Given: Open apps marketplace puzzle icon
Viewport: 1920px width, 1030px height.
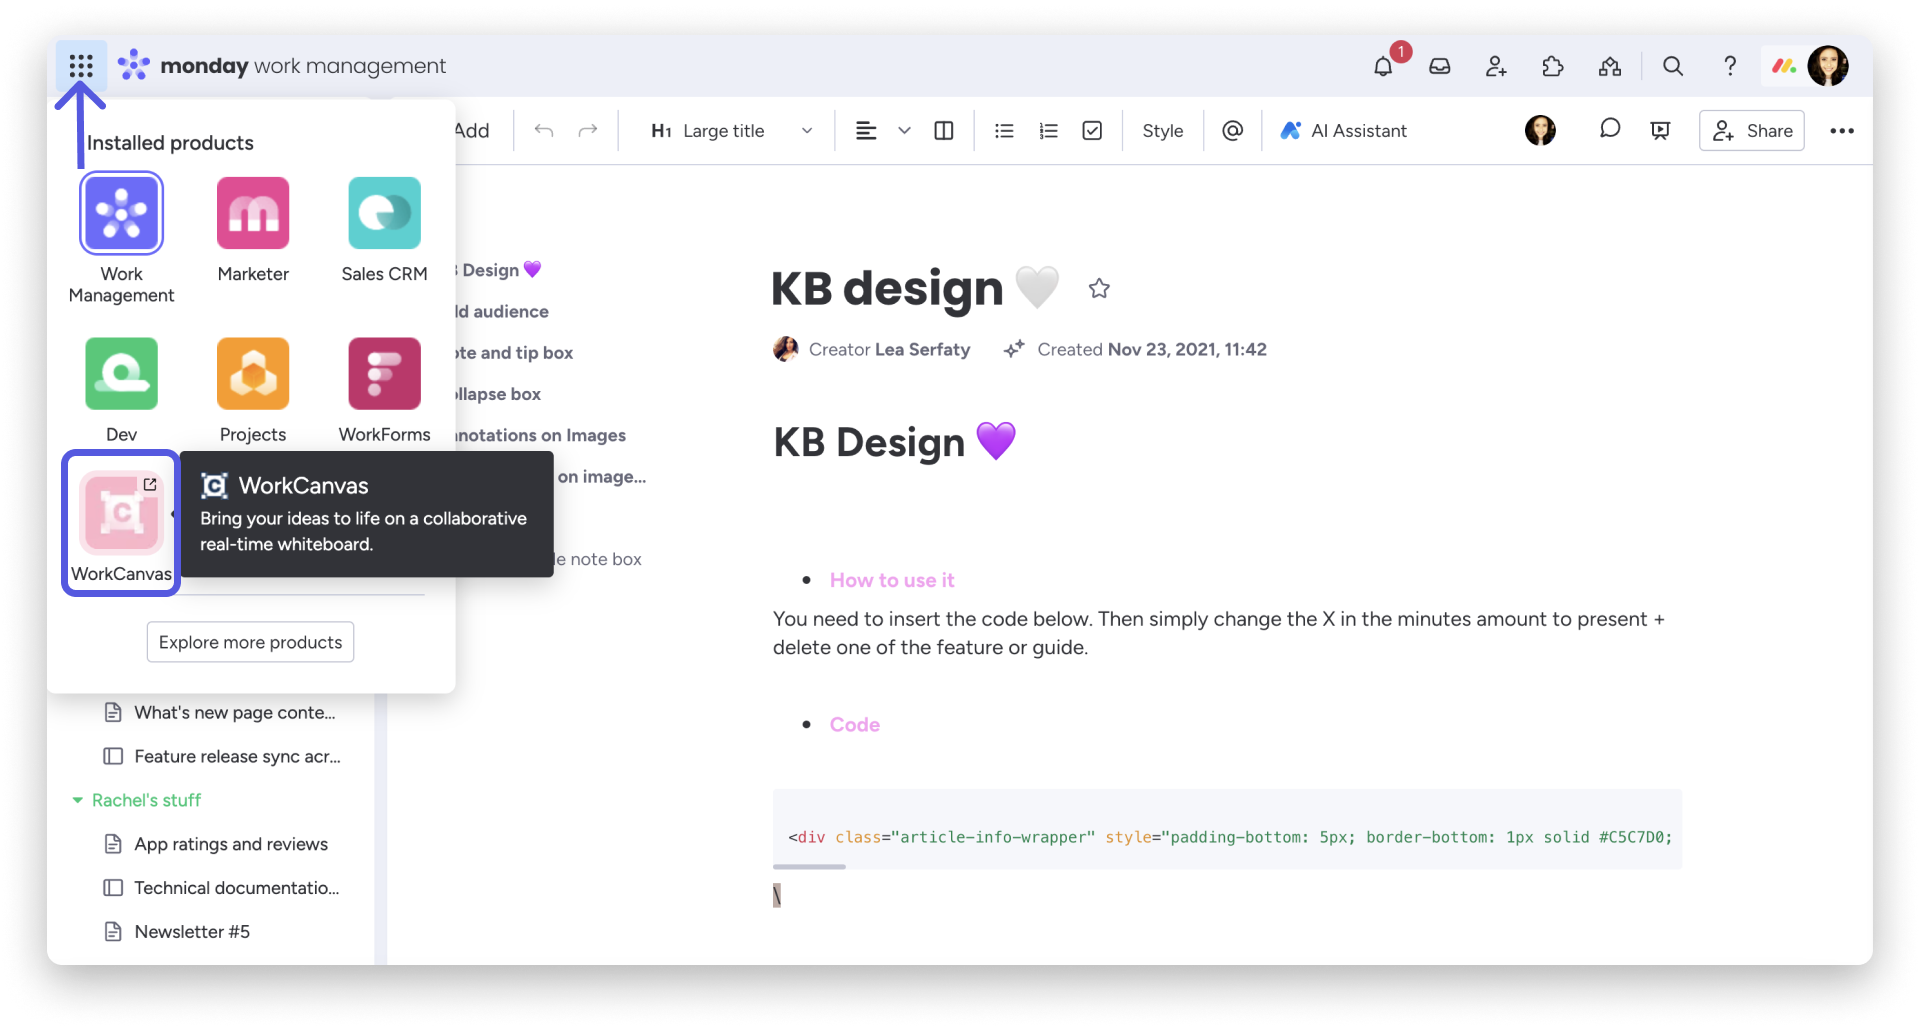Looking at the screenshot, I should pyautogui.click(x=1553, y=66).
